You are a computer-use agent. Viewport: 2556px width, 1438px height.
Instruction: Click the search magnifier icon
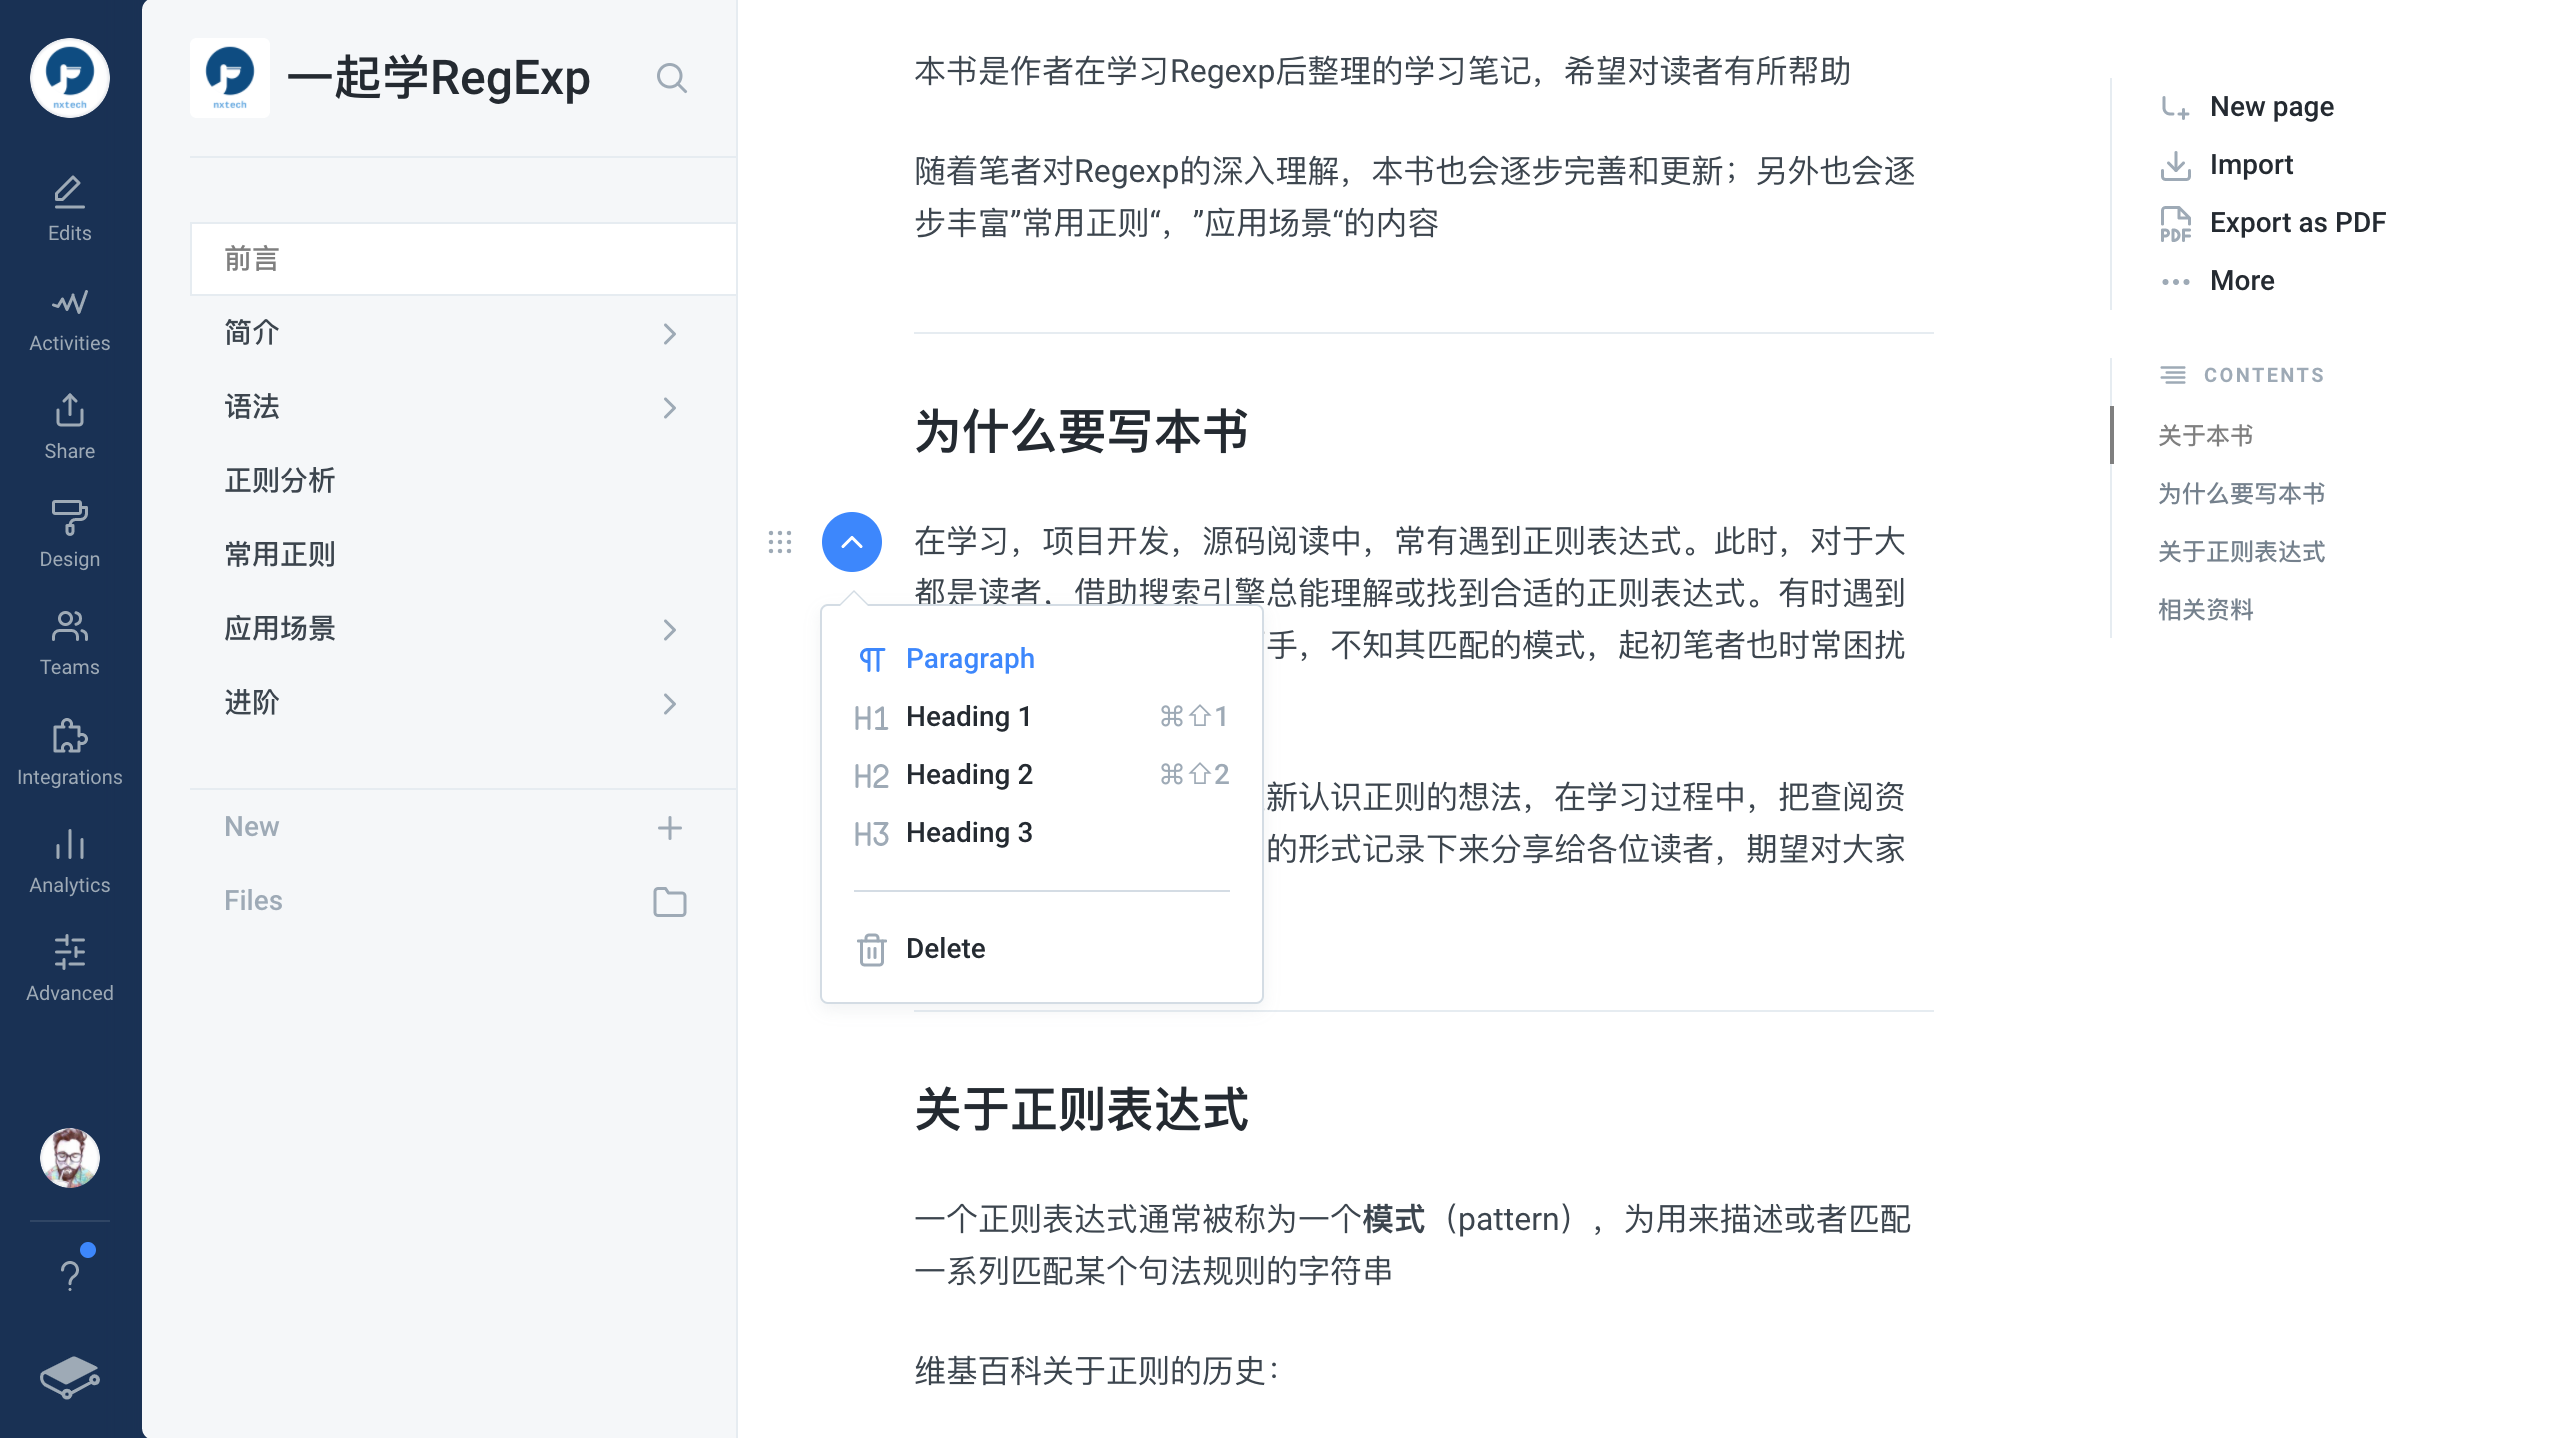pyautogui.click(x=671, y=78)
